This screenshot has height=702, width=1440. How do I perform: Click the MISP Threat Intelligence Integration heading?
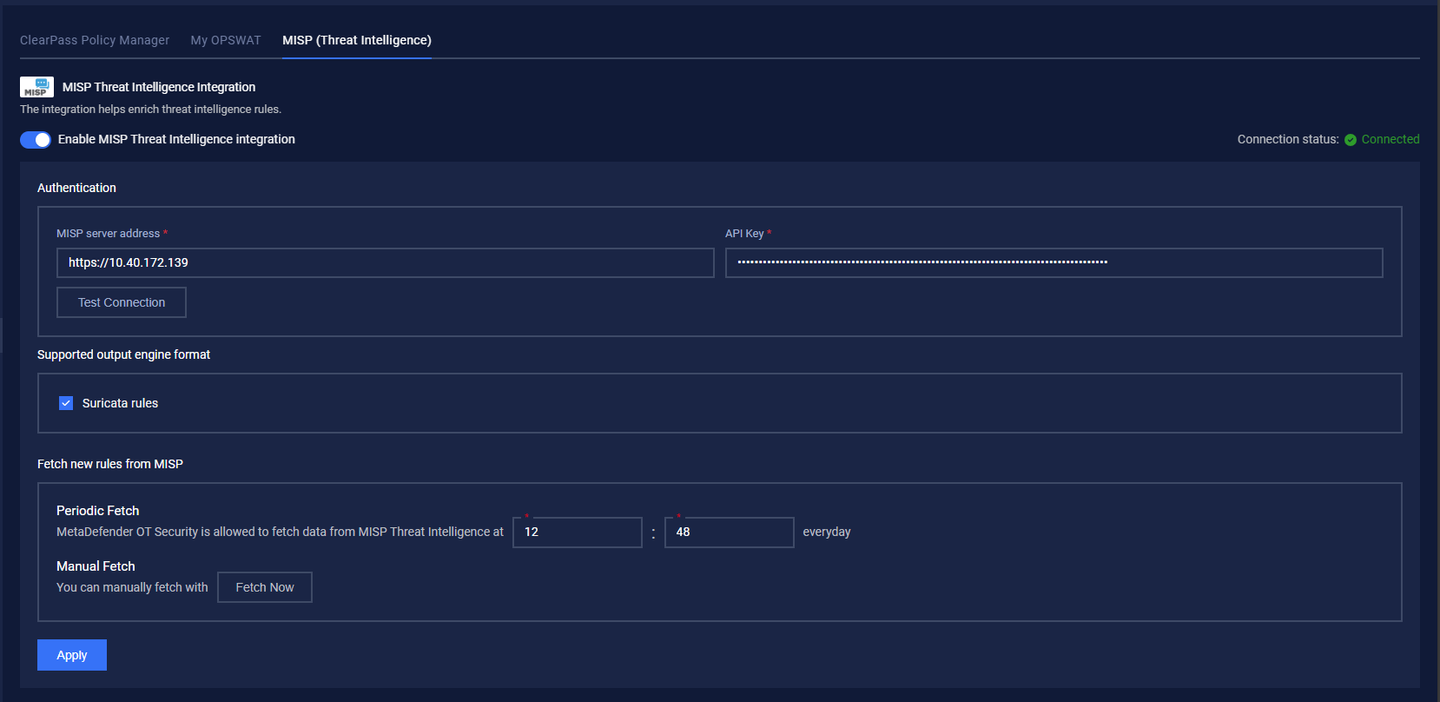coord(159,87)
